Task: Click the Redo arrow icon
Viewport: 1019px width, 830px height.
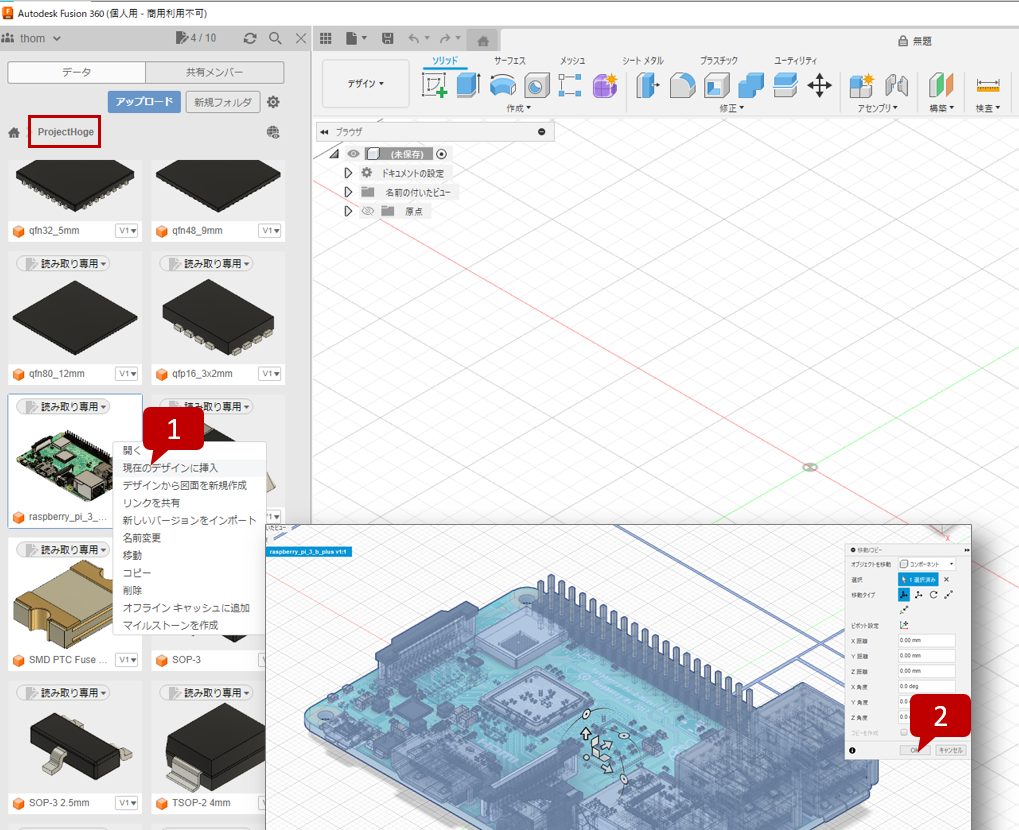Action: (445, 39)
